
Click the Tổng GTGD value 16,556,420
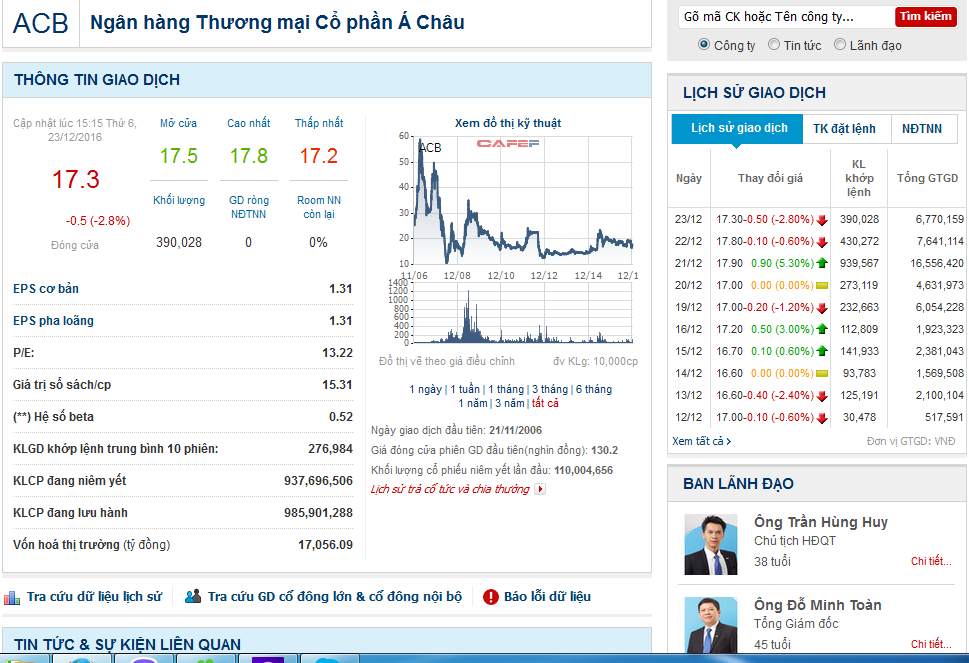[x=937, y=263]
